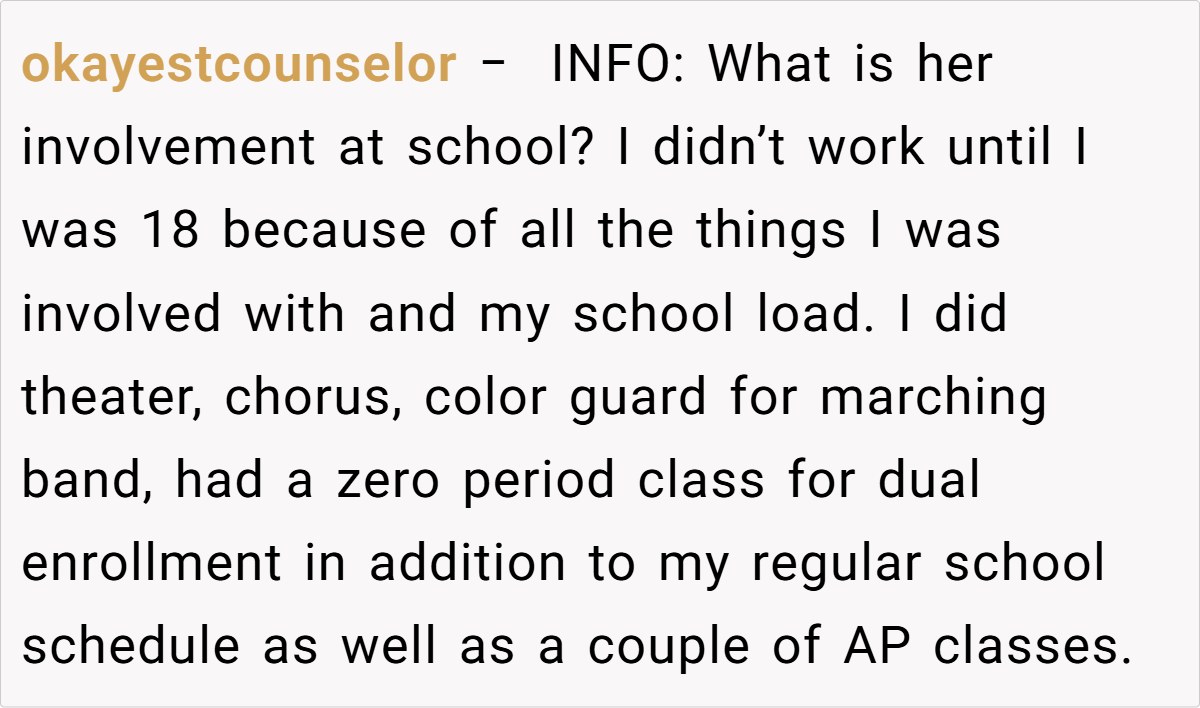Screen dimensions: 1200x708
Task: Click the okayestcounselor username link
Action: pos(239,66)
